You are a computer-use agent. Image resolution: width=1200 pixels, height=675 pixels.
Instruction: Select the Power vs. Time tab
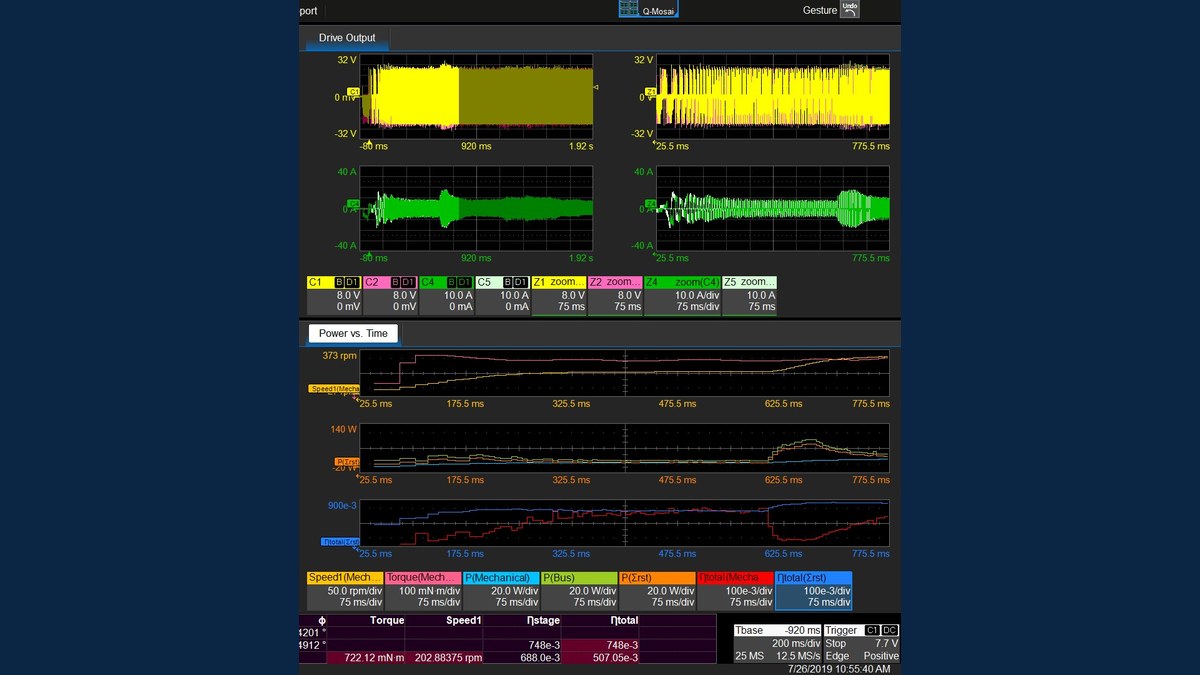point(353,333)
